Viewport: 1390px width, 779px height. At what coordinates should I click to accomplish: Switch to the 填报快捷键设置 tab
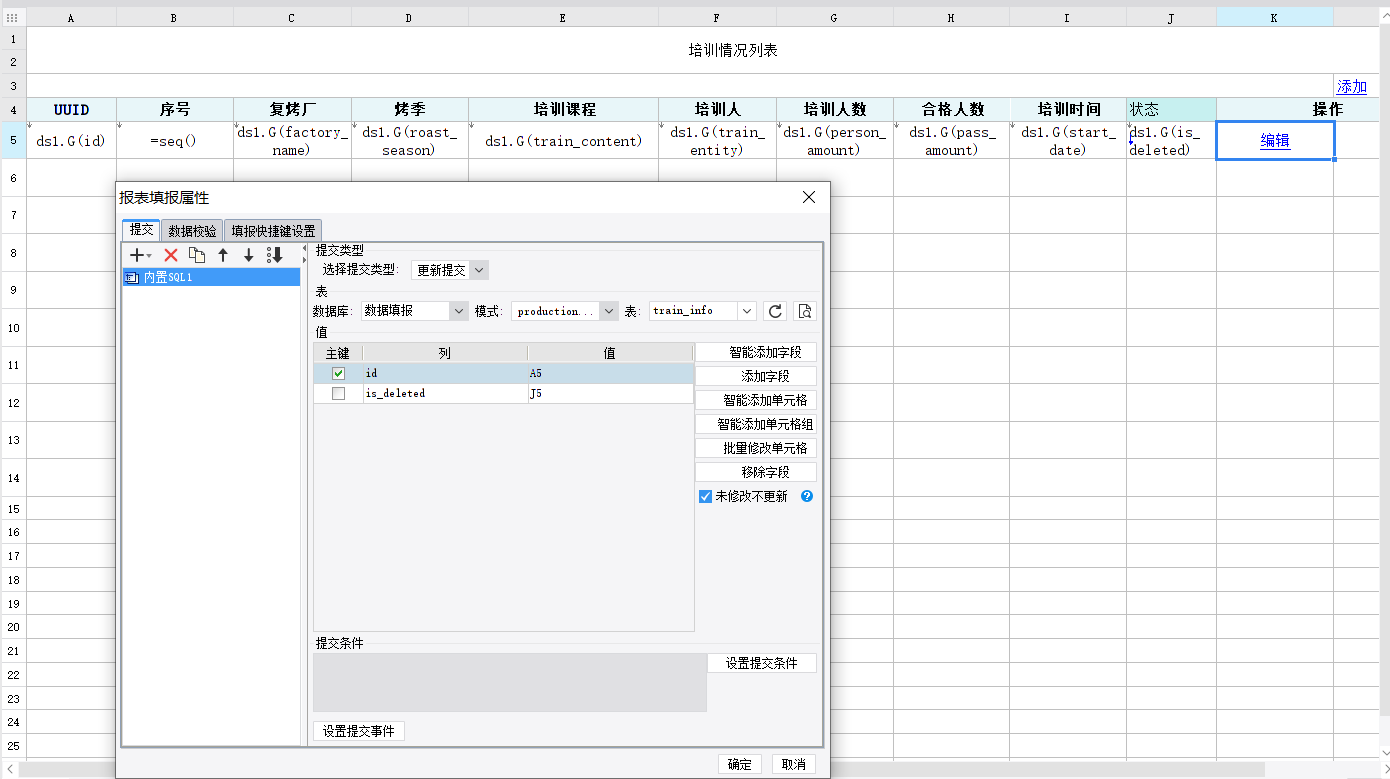pos(273,231)
